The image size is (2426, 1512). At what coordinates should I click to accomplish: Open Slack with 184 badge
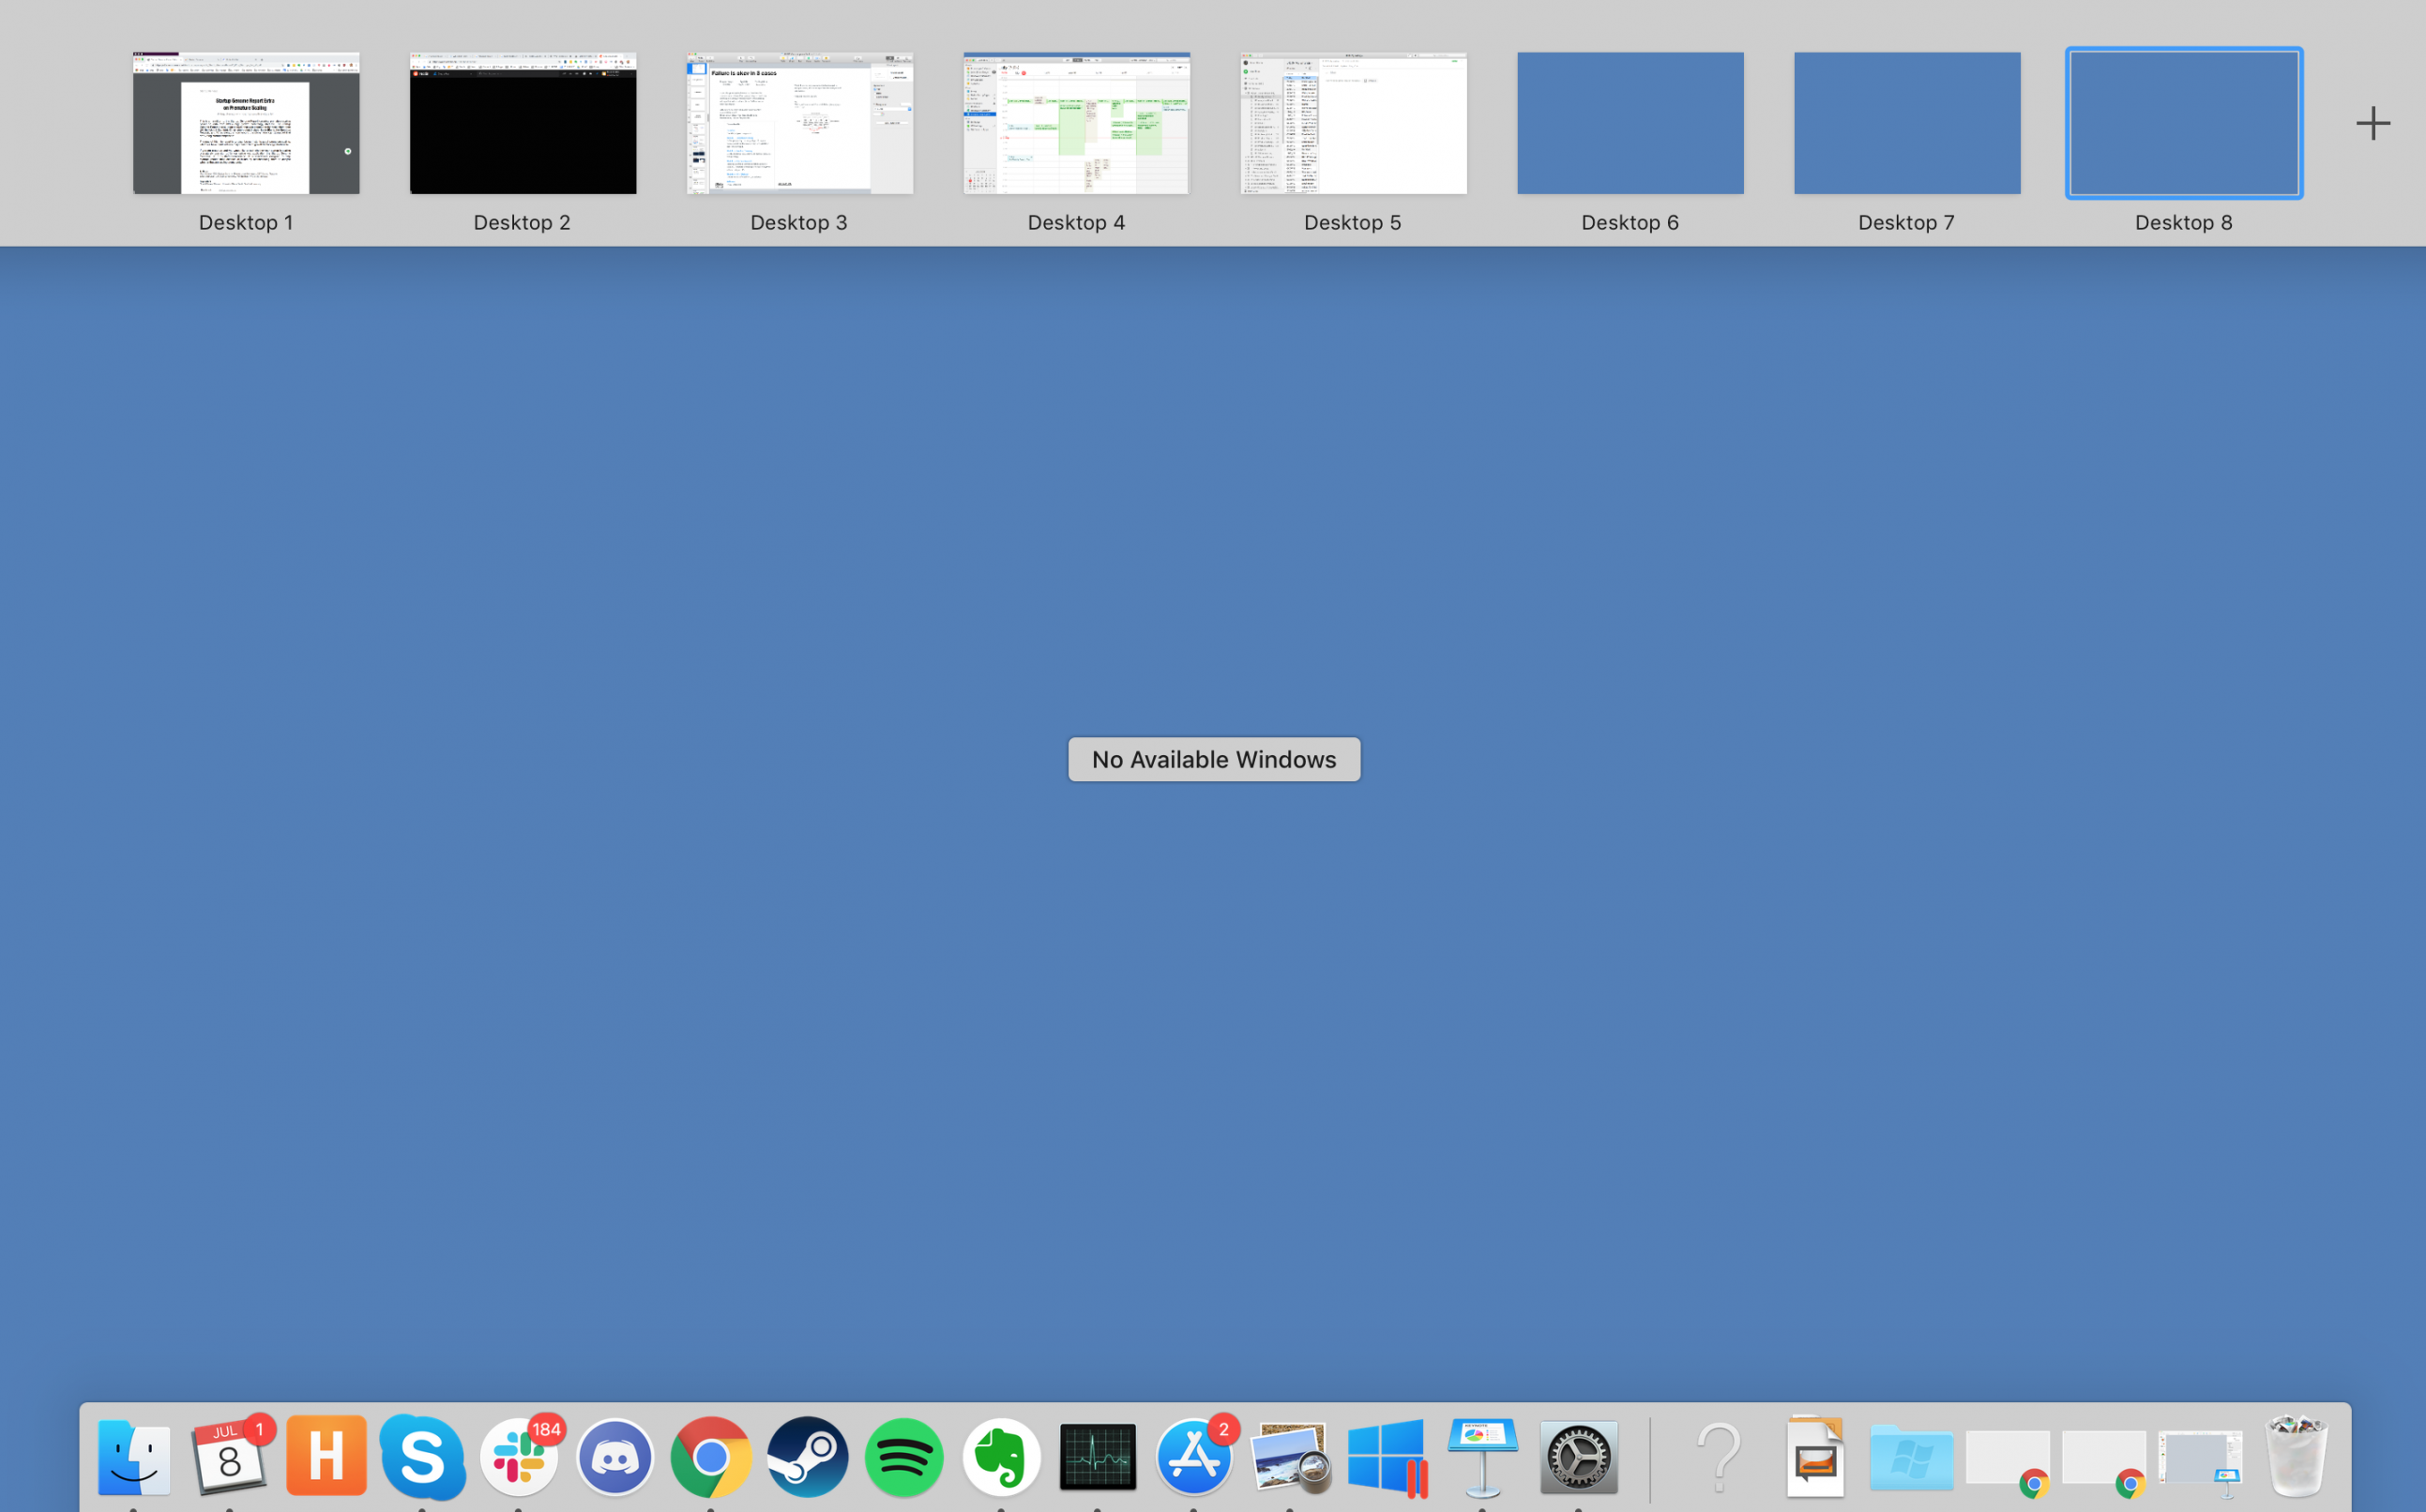[x=519, y=1457]
